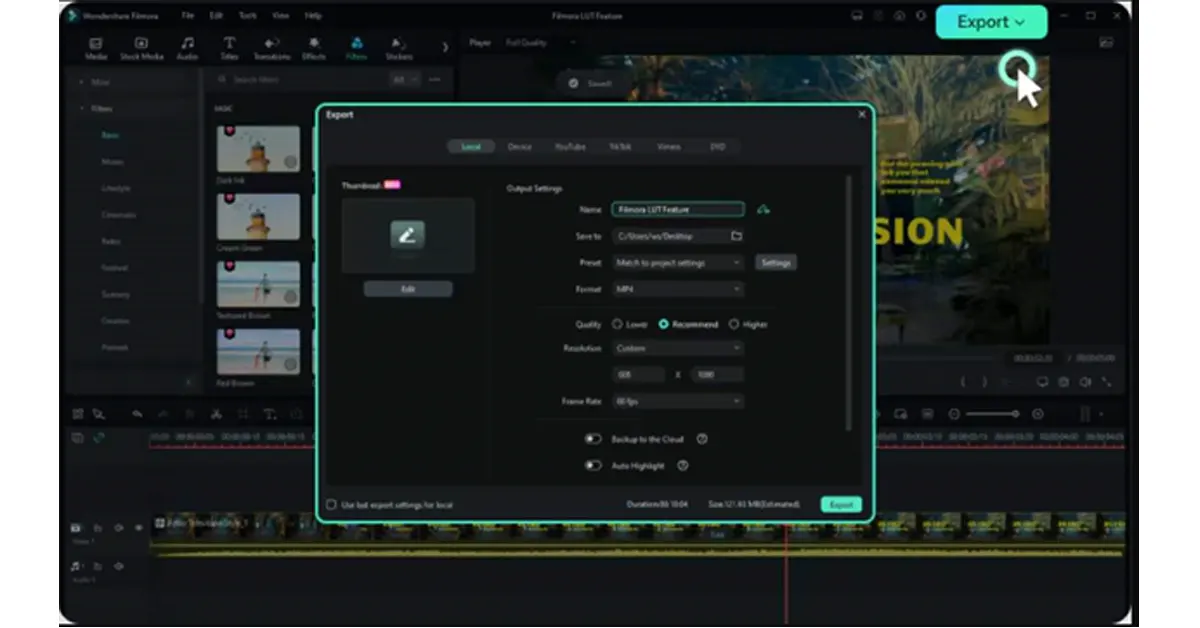The width and height of the screenshot is (1200, 628).
Task: Click help icon next to Auto Highlight
Action: (683, 465)
